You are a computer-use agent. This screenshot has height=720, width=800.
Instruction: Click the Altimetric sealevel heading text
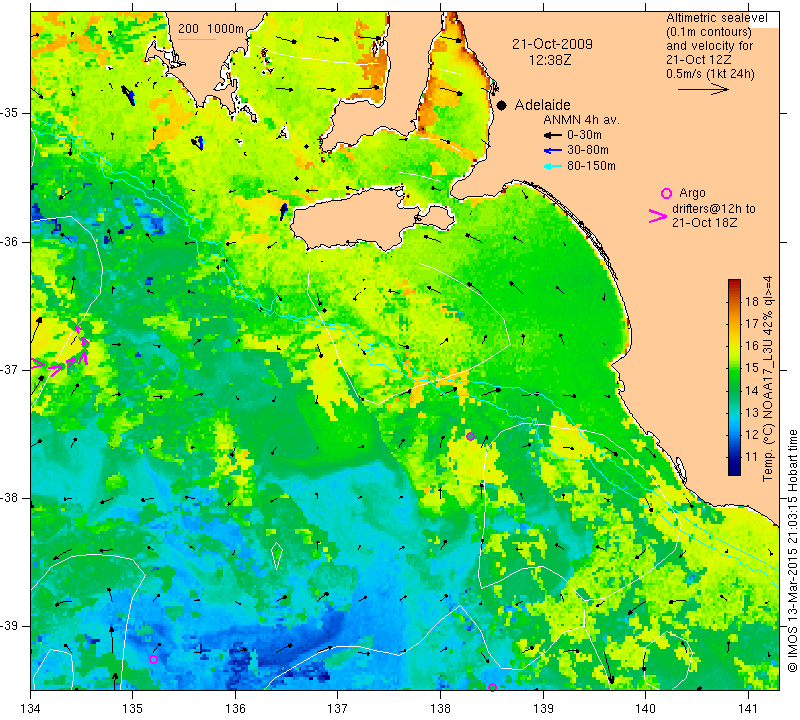click(716, 18)
